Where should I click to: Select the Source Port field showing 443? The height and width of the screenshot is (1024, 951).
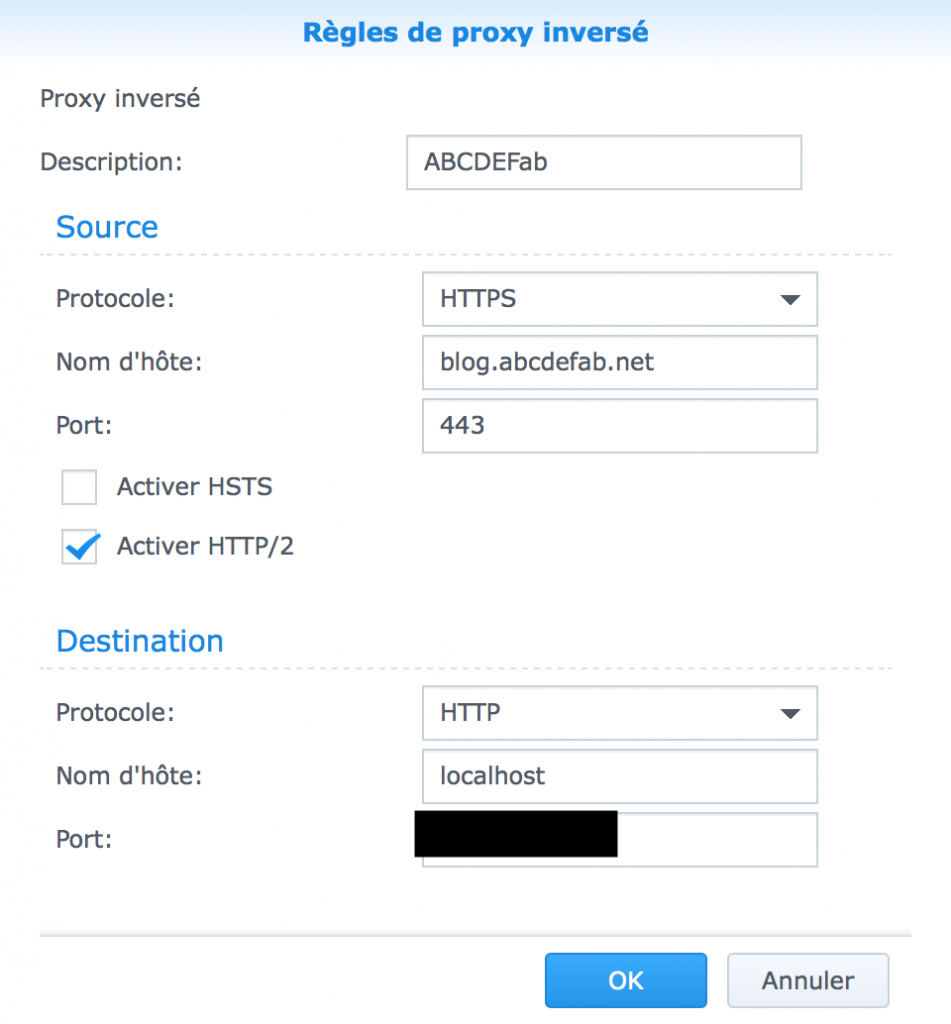point(619,425)
